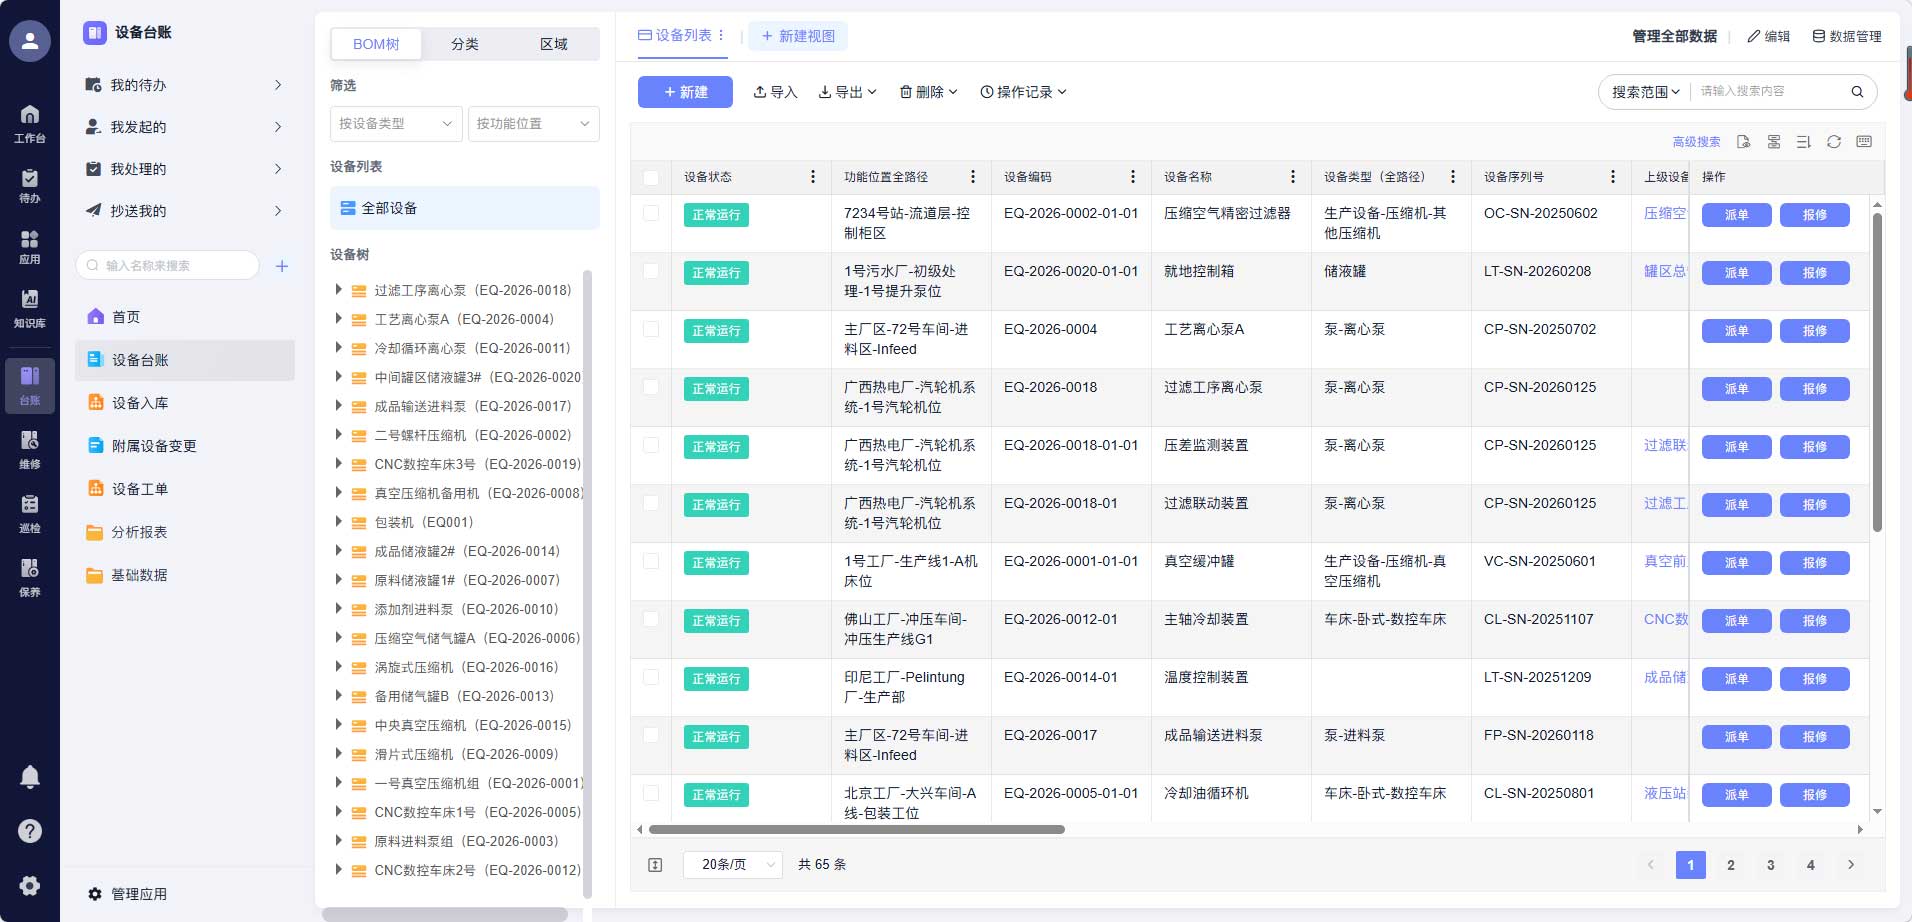
Task: Open the 按设备类型 filter dropdown
Action: tap(395, 124)
